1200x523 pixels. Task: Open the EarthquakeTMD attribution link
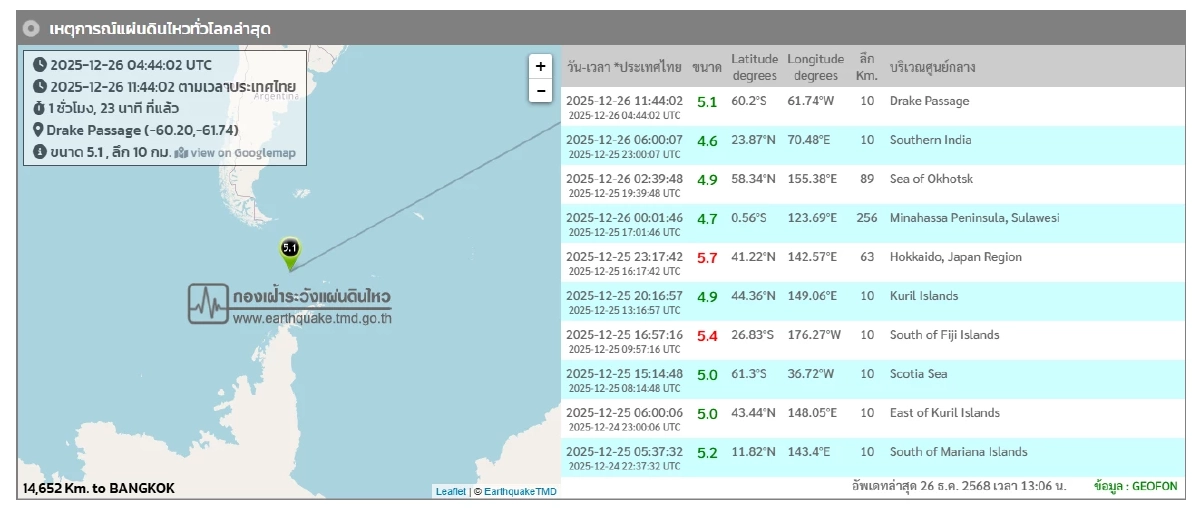(x=520, y=491)
